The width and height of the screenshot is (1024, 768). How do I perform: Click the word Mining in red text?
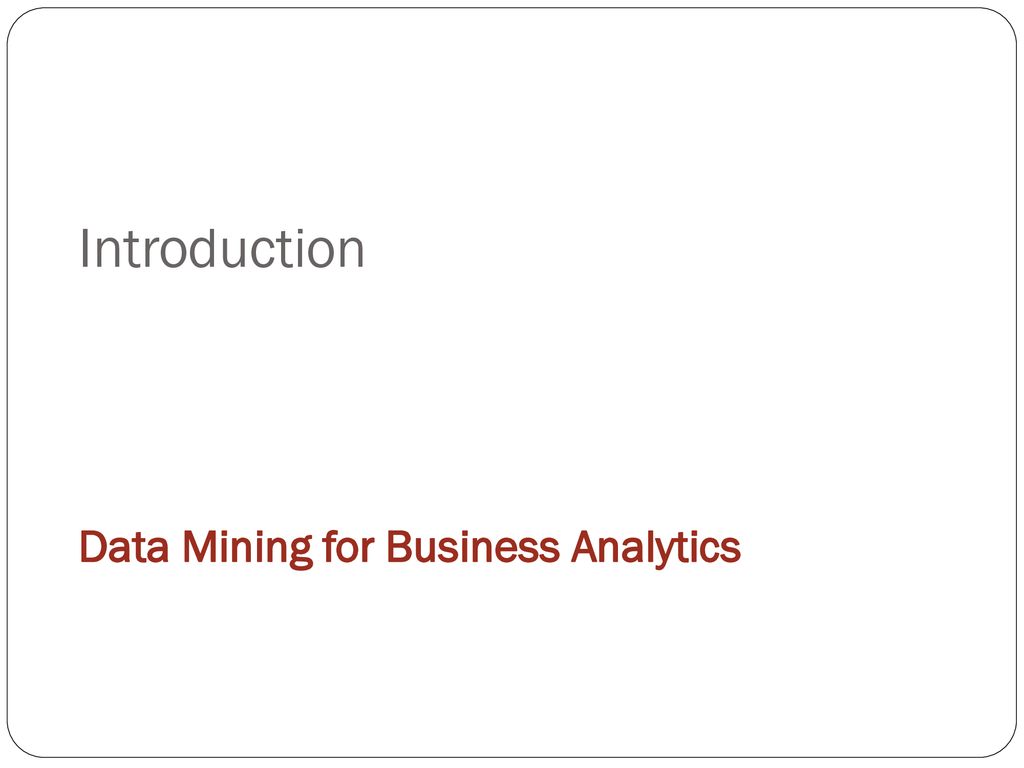[x=247, y=548]
